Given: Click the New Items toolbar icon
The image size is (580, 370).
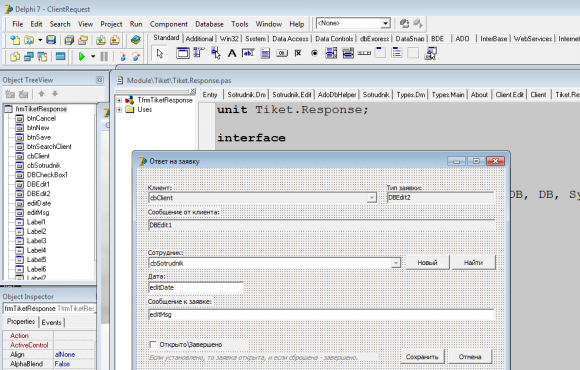Looking at the screenshot, I should click(15, 40).
